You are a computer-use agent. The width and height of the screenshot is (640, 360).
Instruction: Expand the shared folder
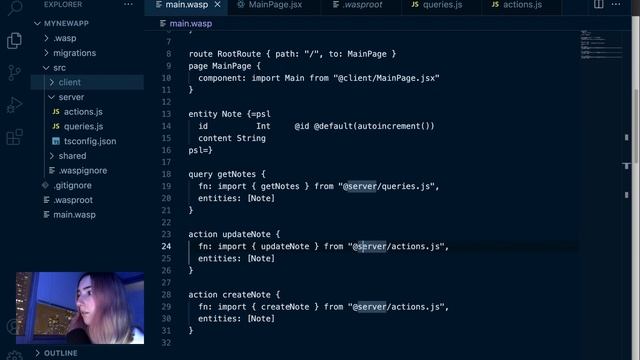(x=51, y=156)
